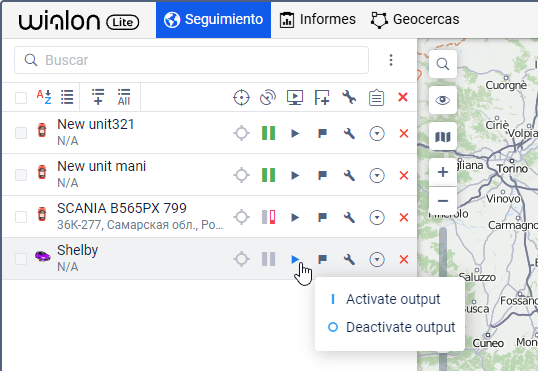Remove New unit321 with red X

[x=404, y=134]
